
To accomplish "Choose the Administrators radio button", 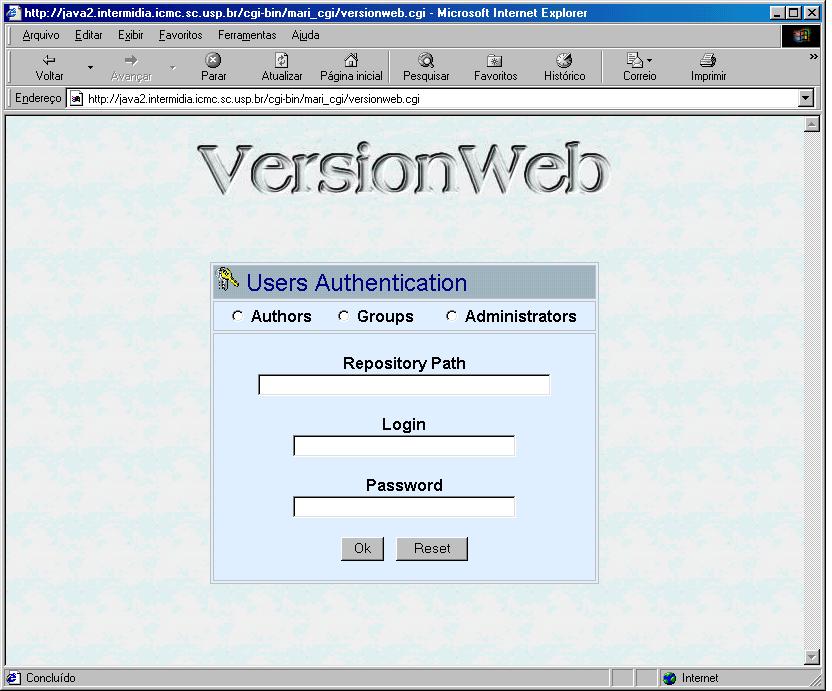I will 451,316.
